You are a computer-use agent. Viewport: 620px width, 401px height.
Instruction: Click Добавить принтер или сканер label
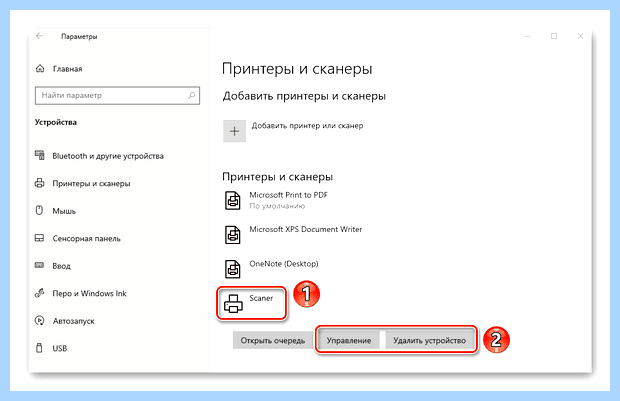click(307, 126)
